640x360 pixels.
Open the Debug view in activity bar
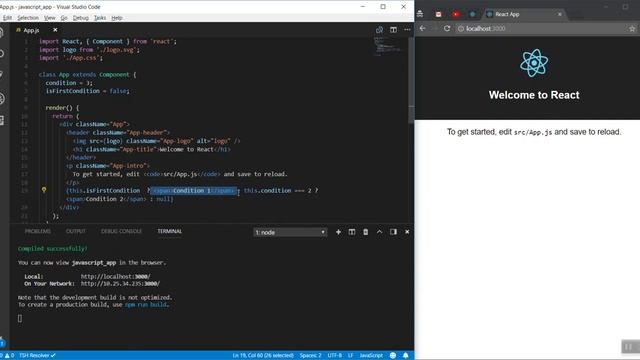[x=2, y=98]
